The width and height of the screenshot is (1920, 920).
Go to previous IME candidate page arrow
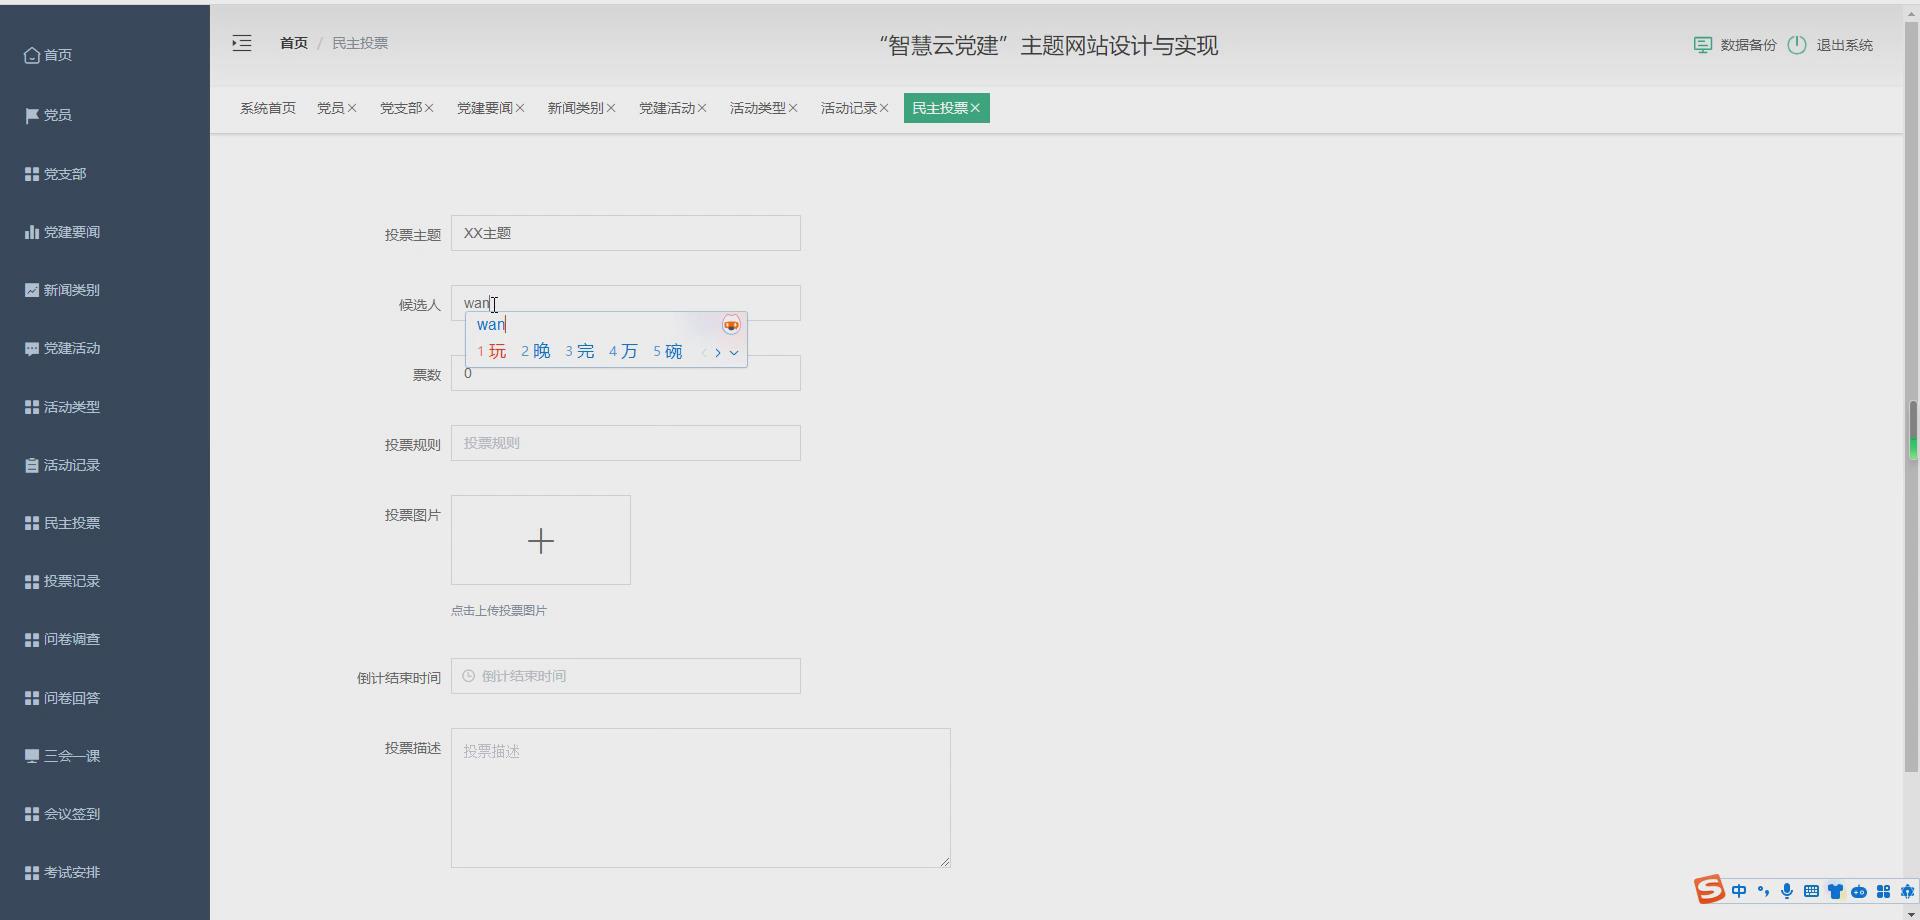pos(704,352)
